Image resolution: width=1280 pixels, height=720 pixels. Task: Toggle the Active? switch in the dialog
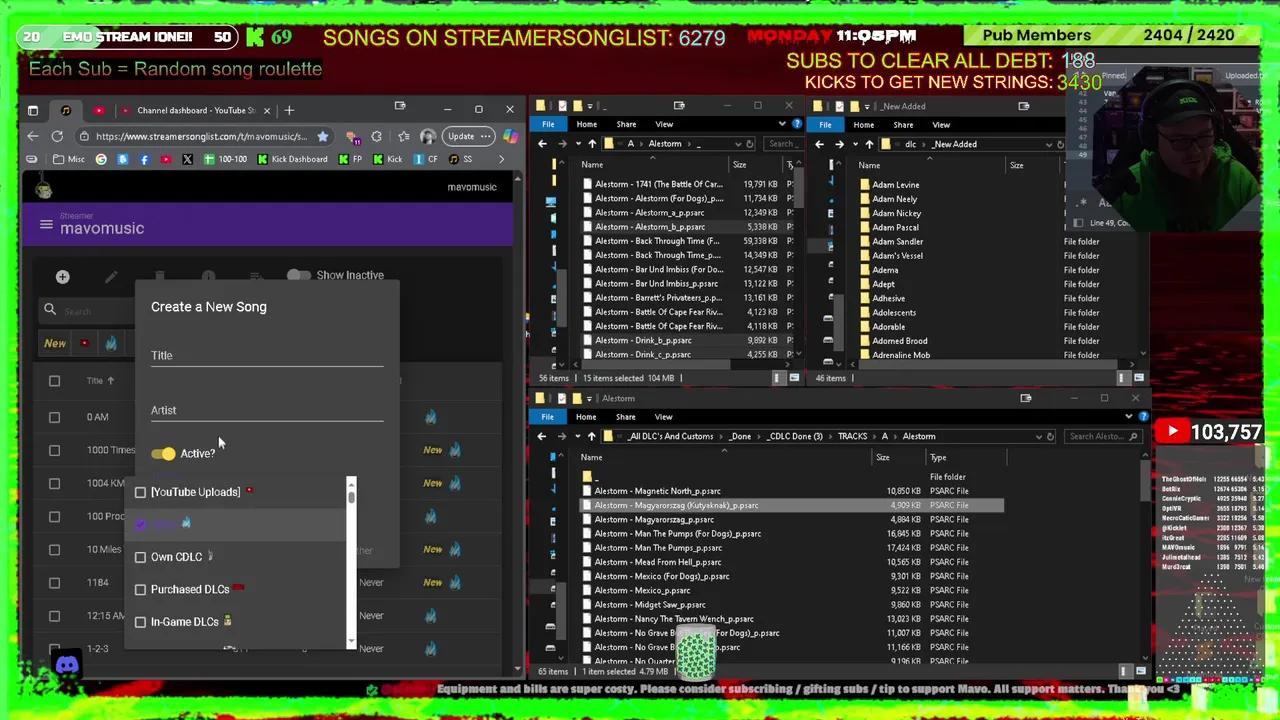[x=163, y=454]
